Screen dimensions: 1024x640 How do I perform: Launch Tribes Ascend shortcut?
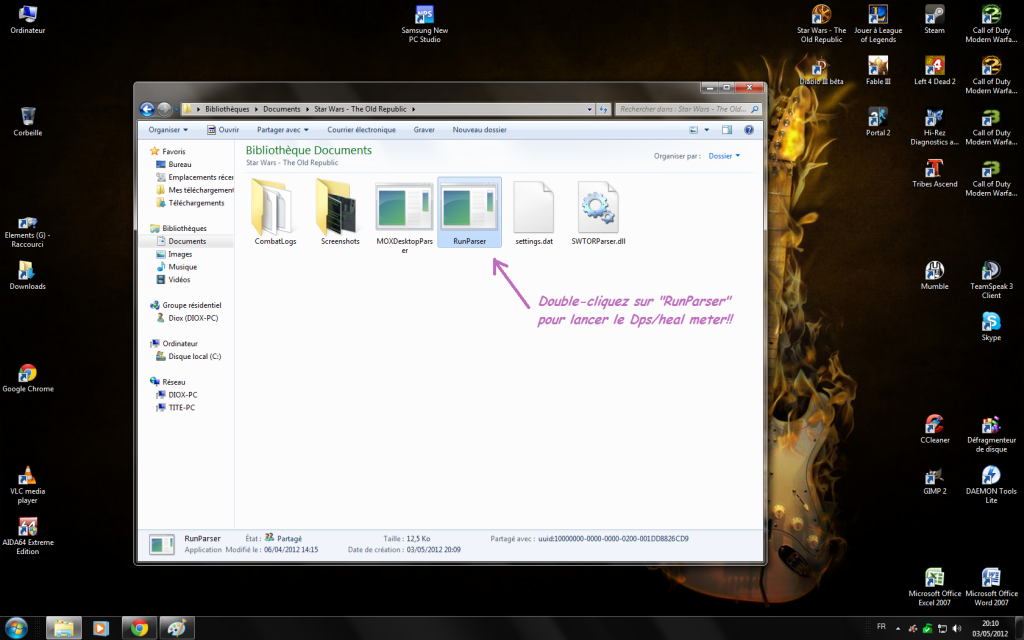pos(934,173)
